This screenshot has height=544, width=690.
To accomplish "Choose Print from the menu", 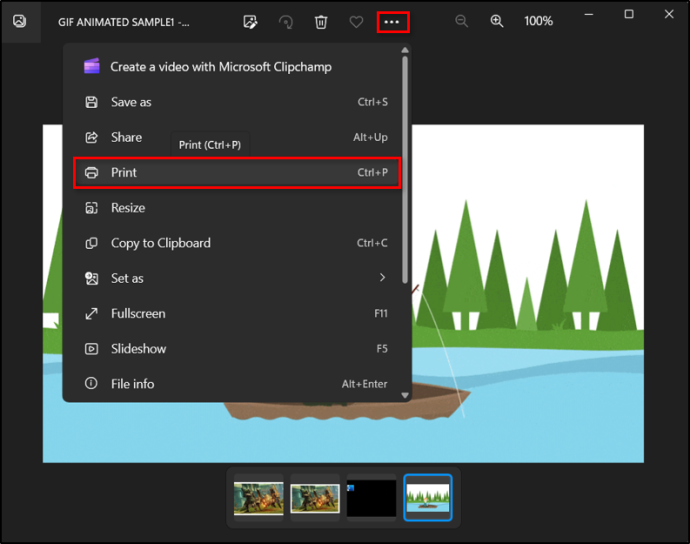I will tap(237, 173).
